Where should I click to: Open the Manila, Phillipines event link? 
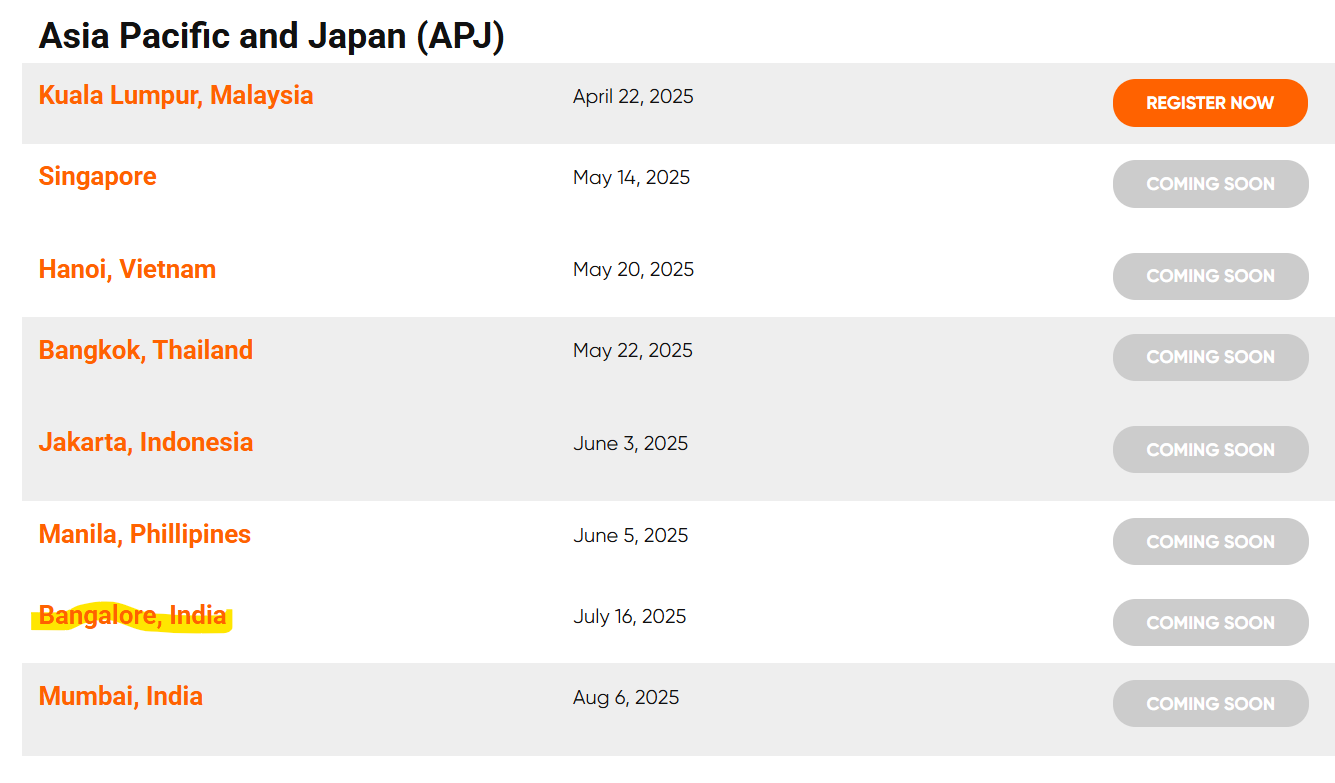(x=145, y=534)
